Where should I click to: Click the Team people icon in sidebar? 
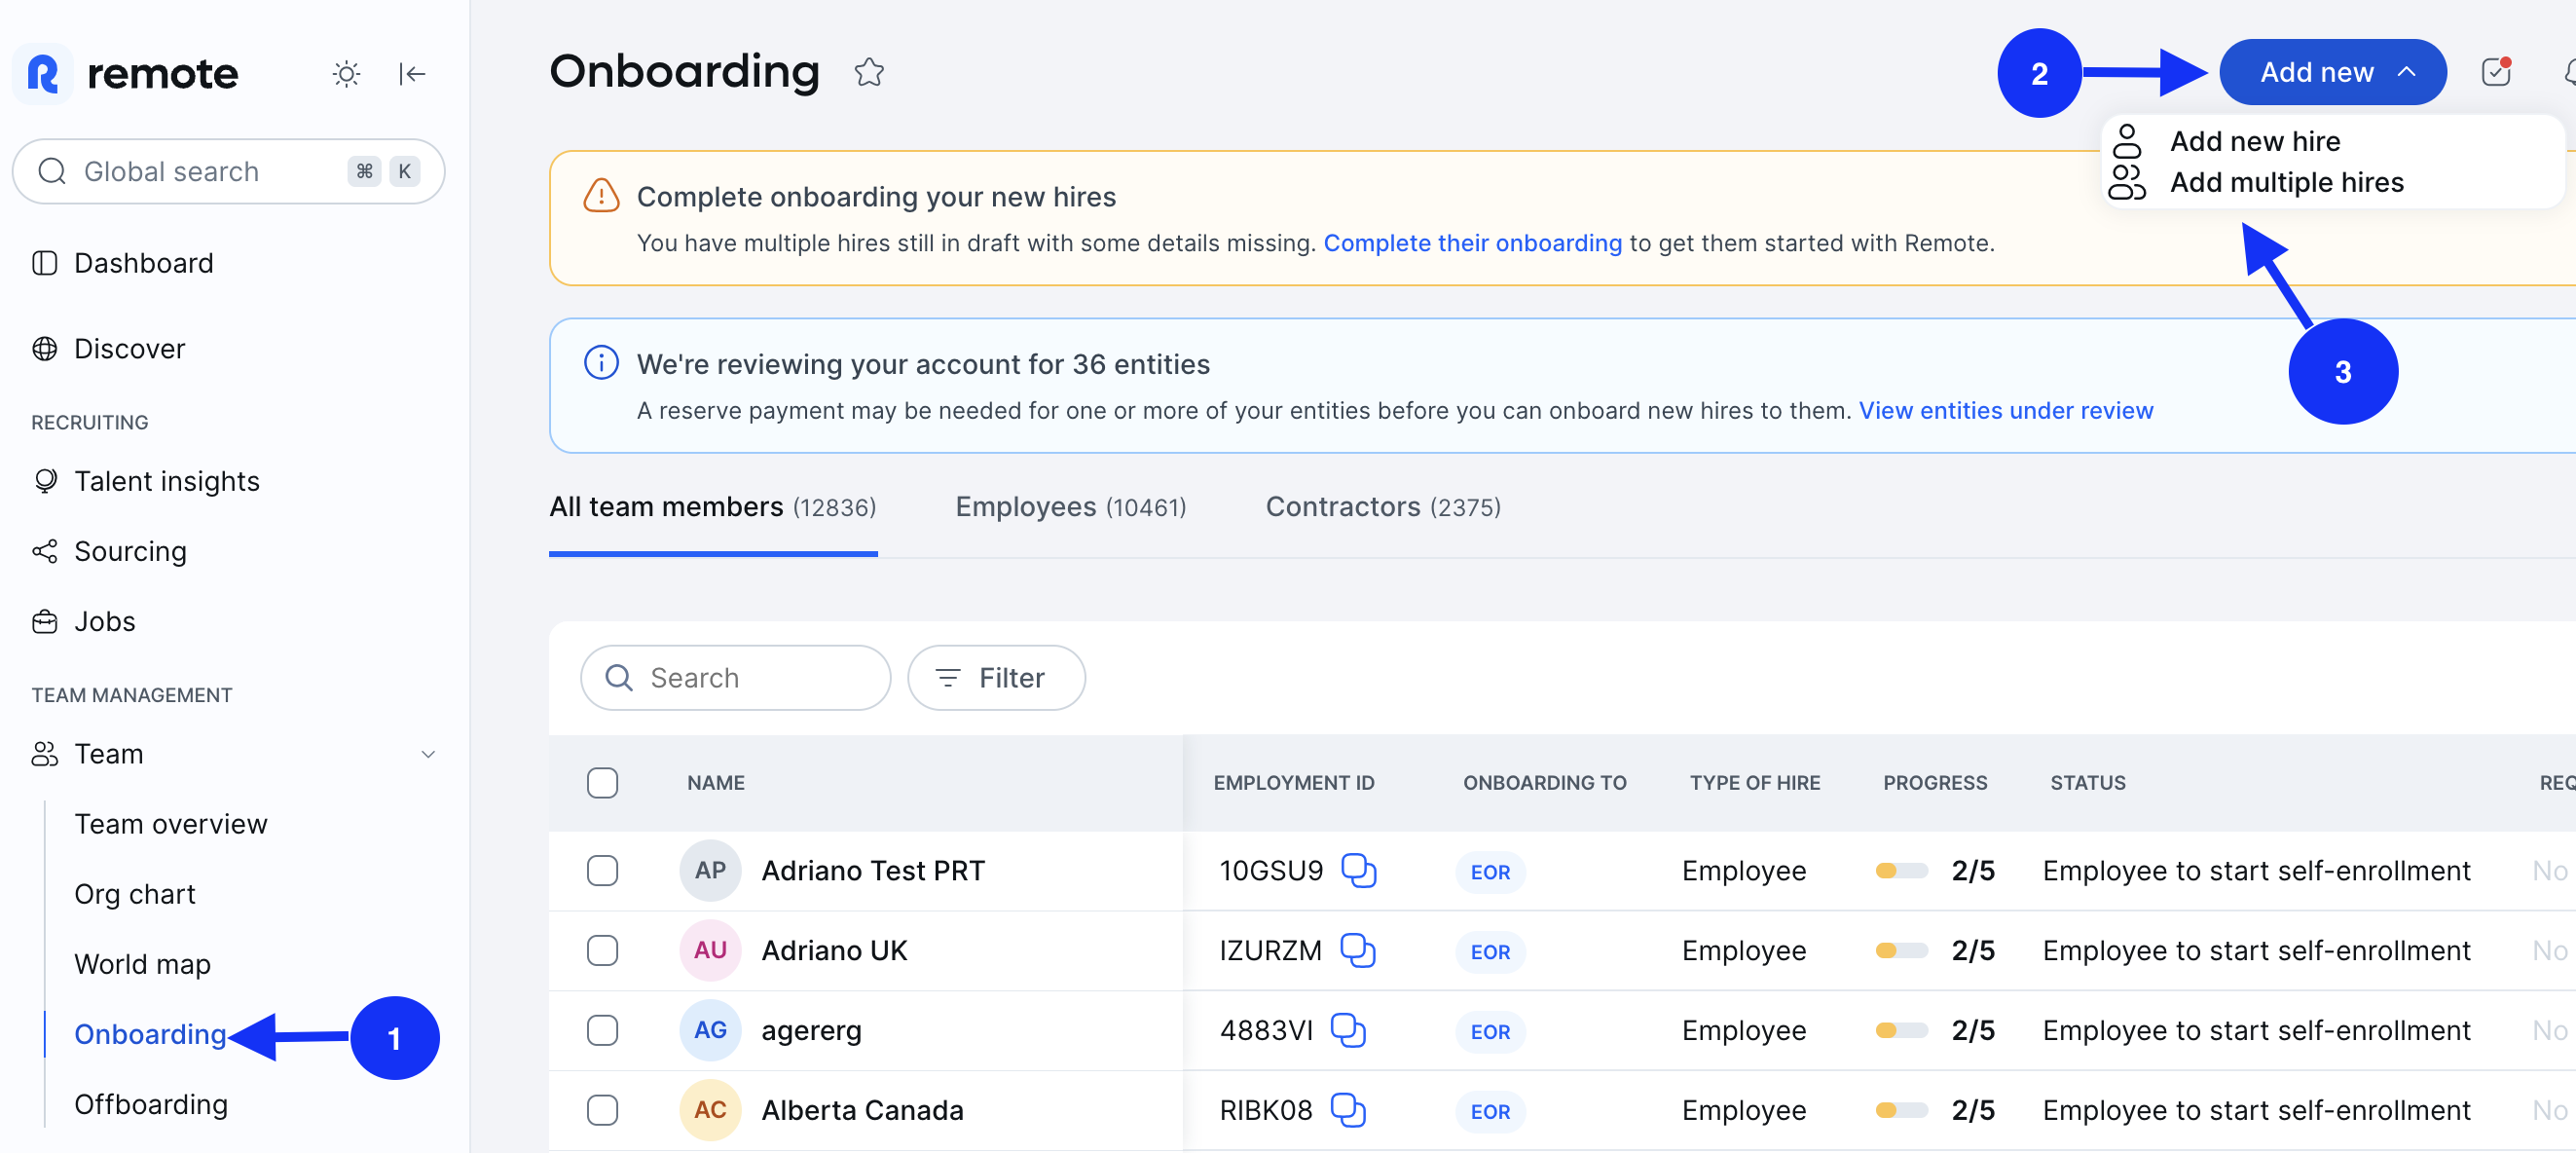(45, 754)
